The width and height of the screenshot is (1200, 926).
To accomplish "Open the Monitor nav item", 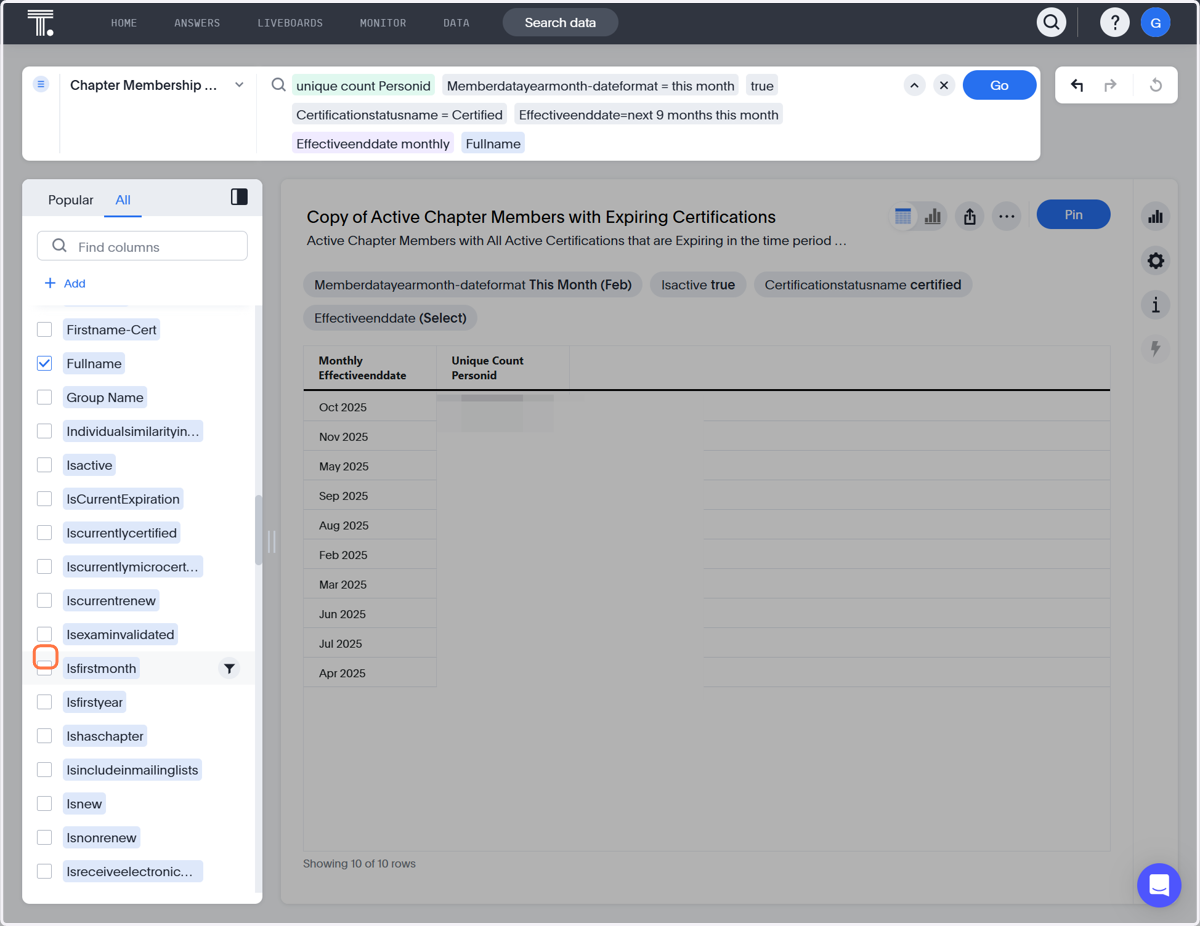I will (383, 23).
